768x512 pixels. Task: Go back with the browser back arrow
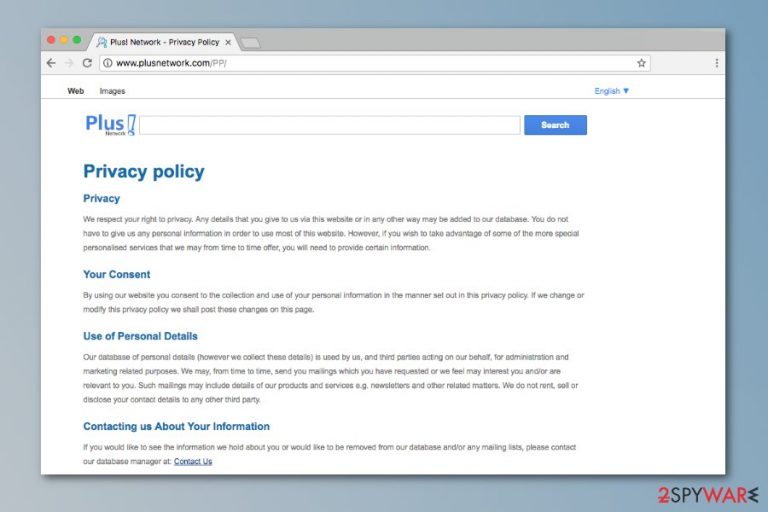coord(51,63)
